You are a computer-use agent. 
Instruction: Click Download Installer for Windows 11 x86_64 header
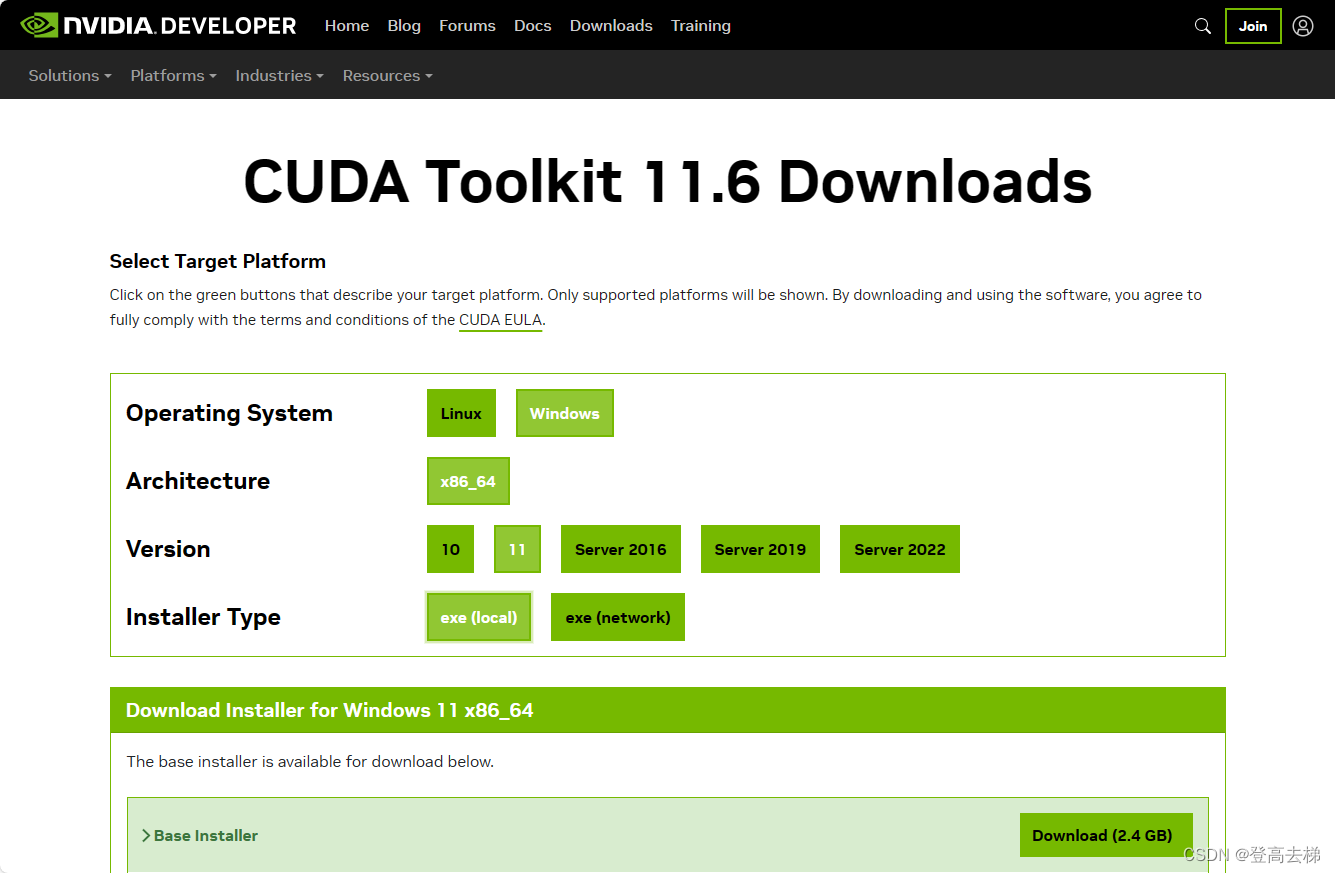point(330,710)
